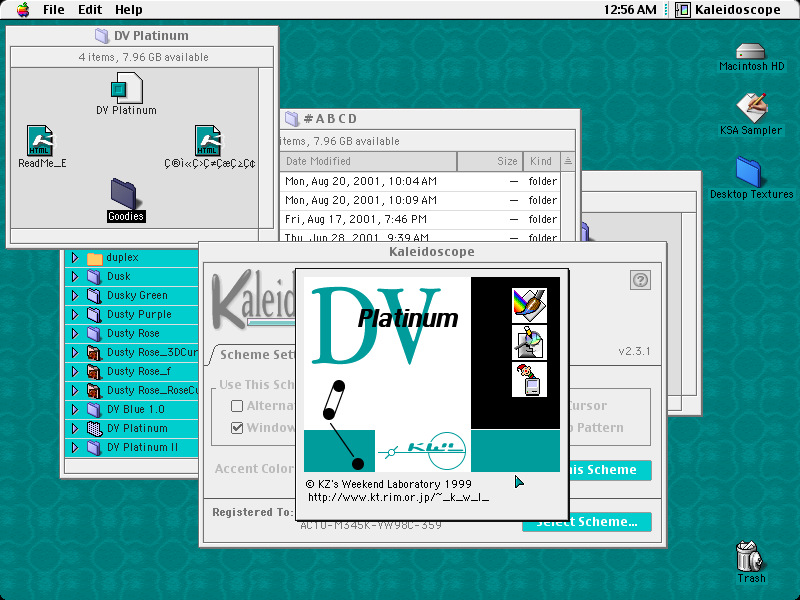The width and height of the screenshot is (800, 600).
Task: Expand the duplex folder row
Action: coord(75,258)
